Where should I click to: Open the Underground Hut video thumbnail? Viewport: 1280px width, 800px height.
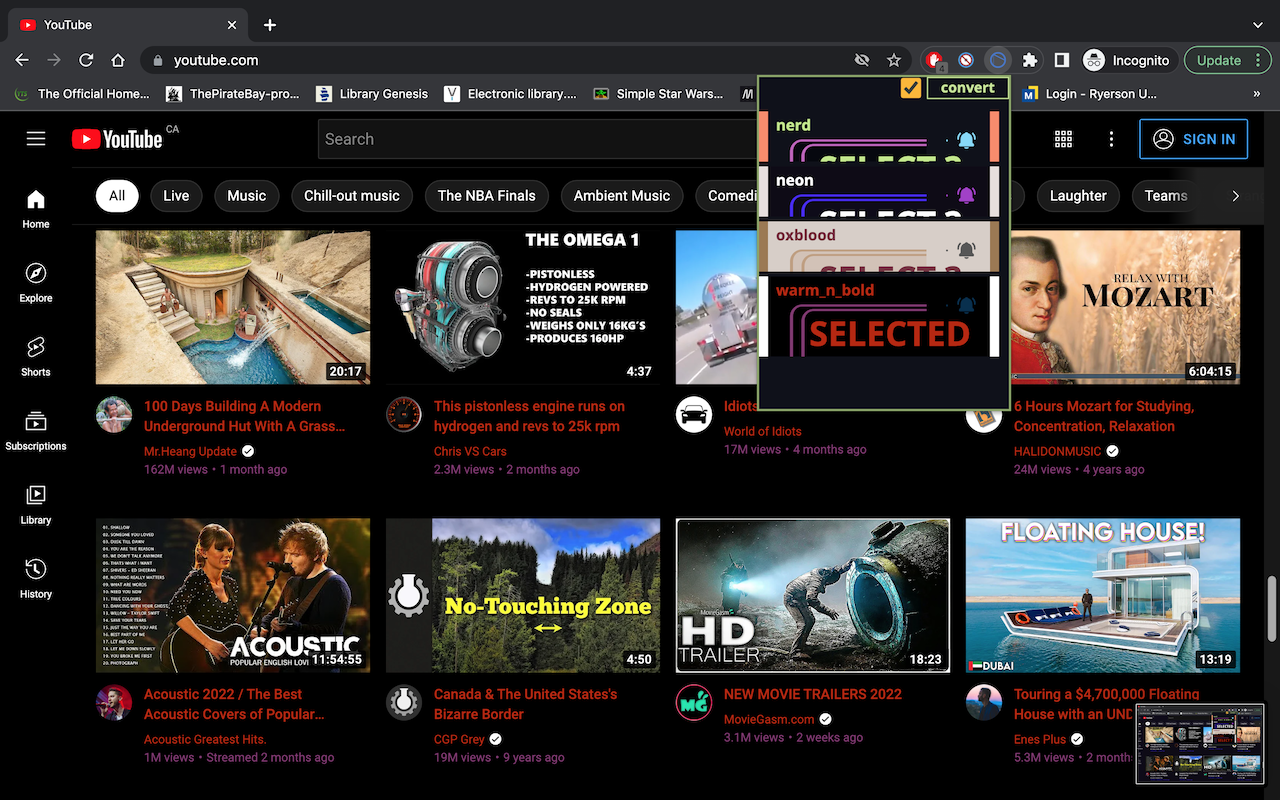[x=233, y=308]
